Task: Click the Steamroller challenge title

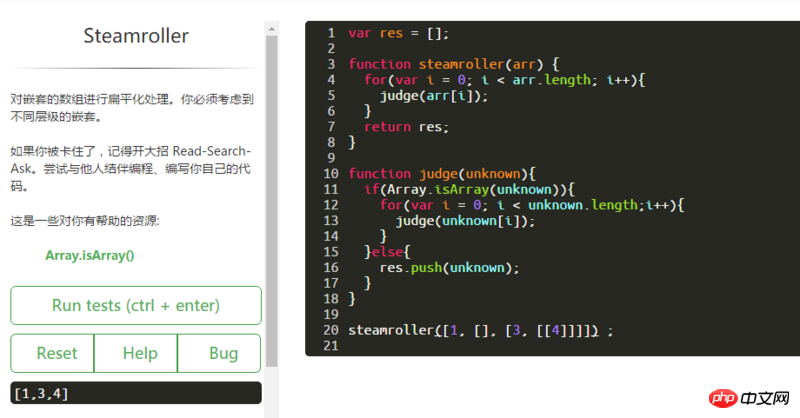Action: pos(136,36)
